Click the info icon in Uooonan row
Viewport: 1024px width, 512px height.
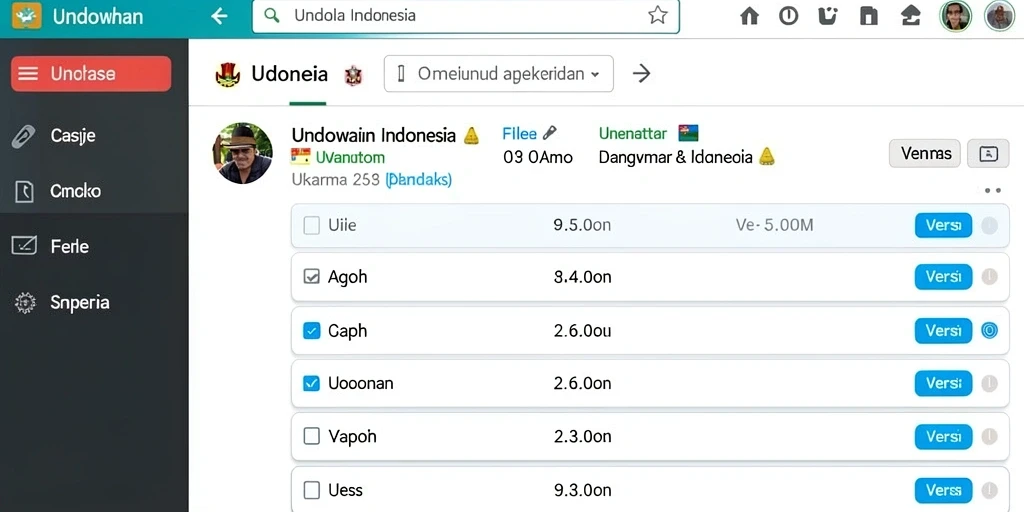[x=989, y=384]
